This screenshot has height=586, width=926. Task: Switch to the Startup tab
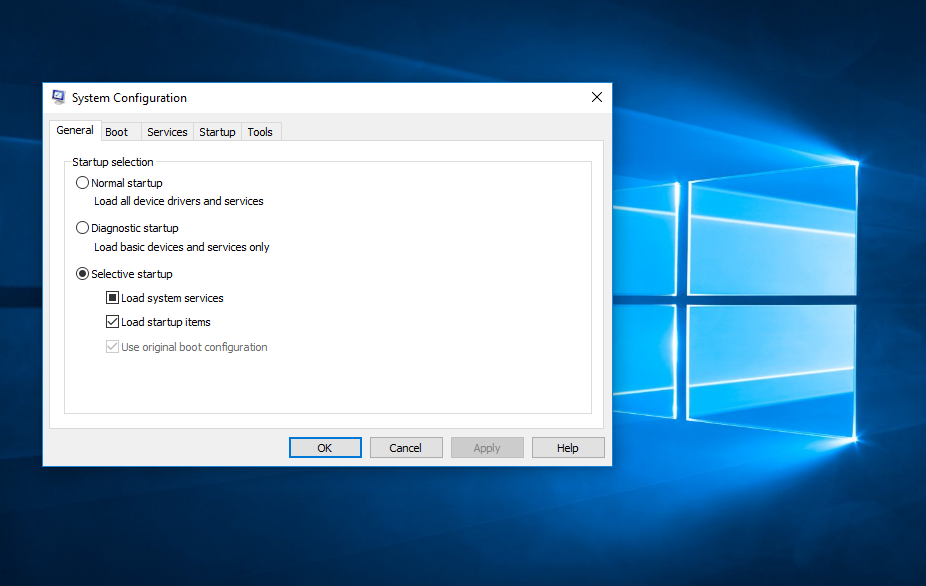[x=217, y=132]
